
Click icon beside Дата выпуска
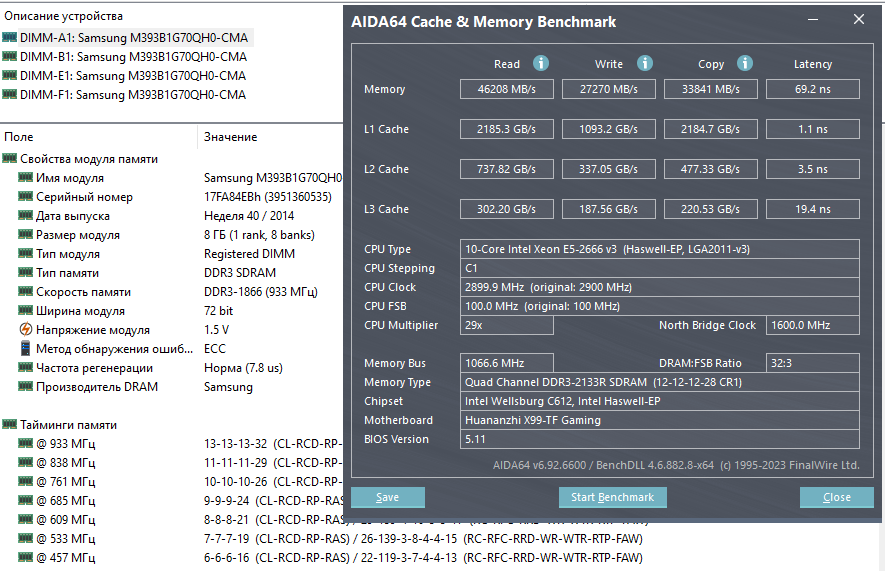[25, 216]
